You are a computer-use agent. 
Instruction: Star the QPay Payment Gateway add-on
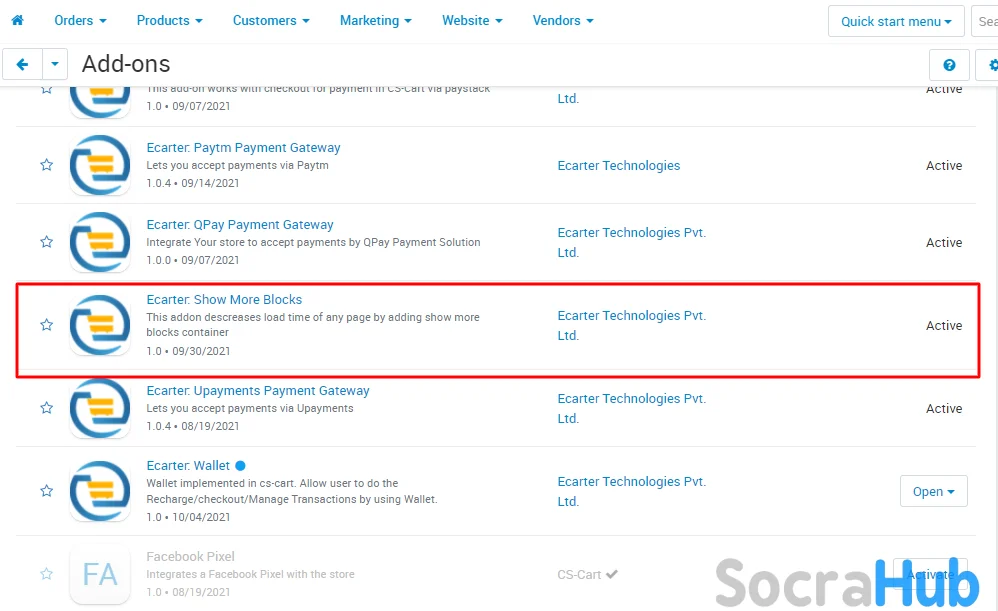pos(46,242)
